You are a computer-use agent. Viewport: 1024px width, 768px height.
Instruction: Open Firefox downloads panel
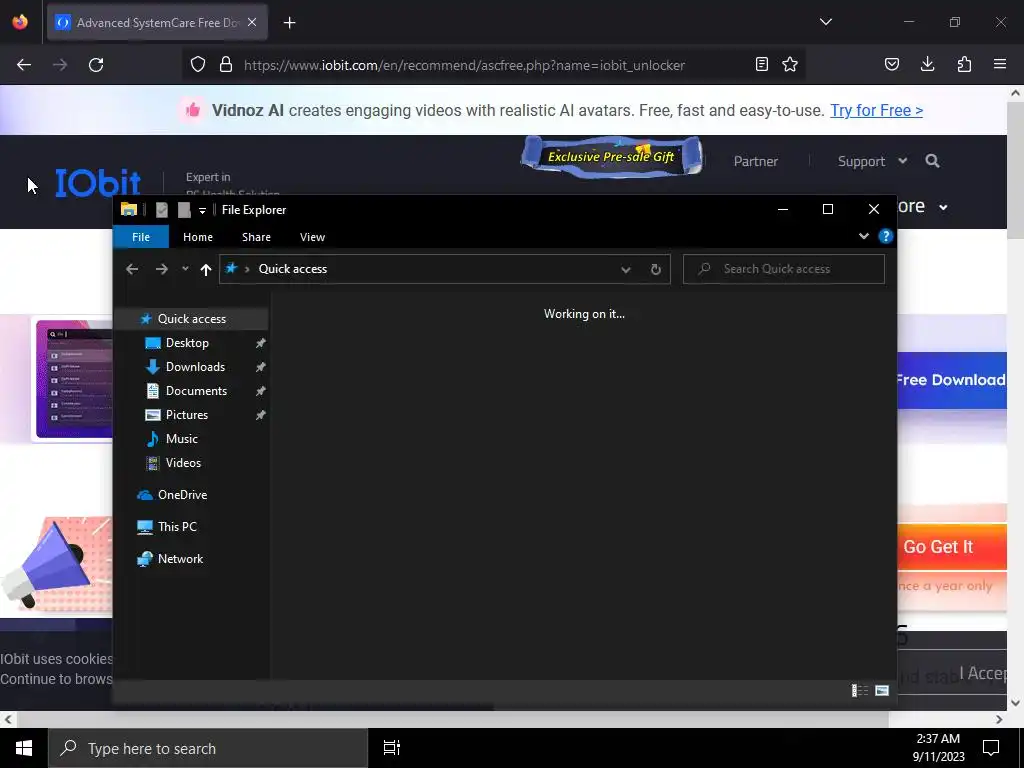[927, 64]
